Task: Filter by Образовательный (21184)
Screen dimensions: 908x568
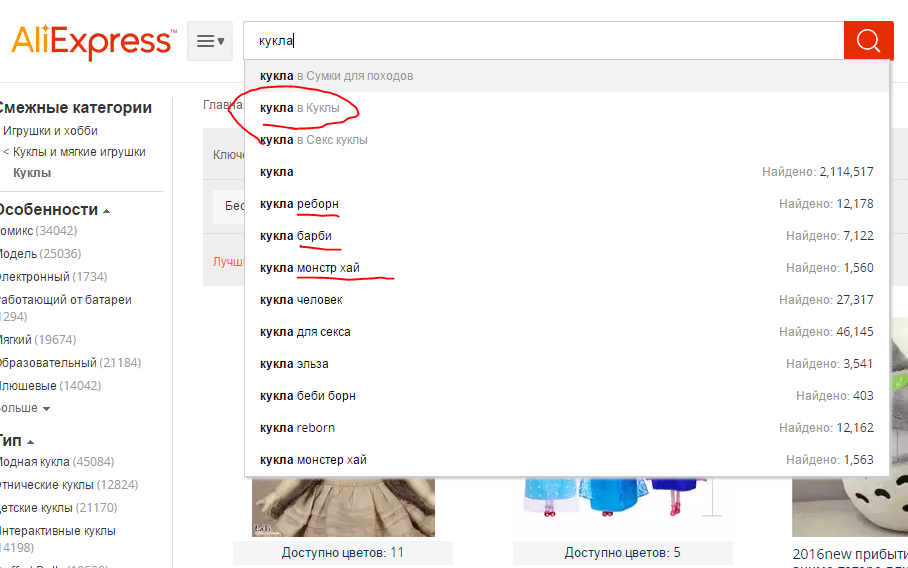Action: pyautogui.click(x=70, y=362)
